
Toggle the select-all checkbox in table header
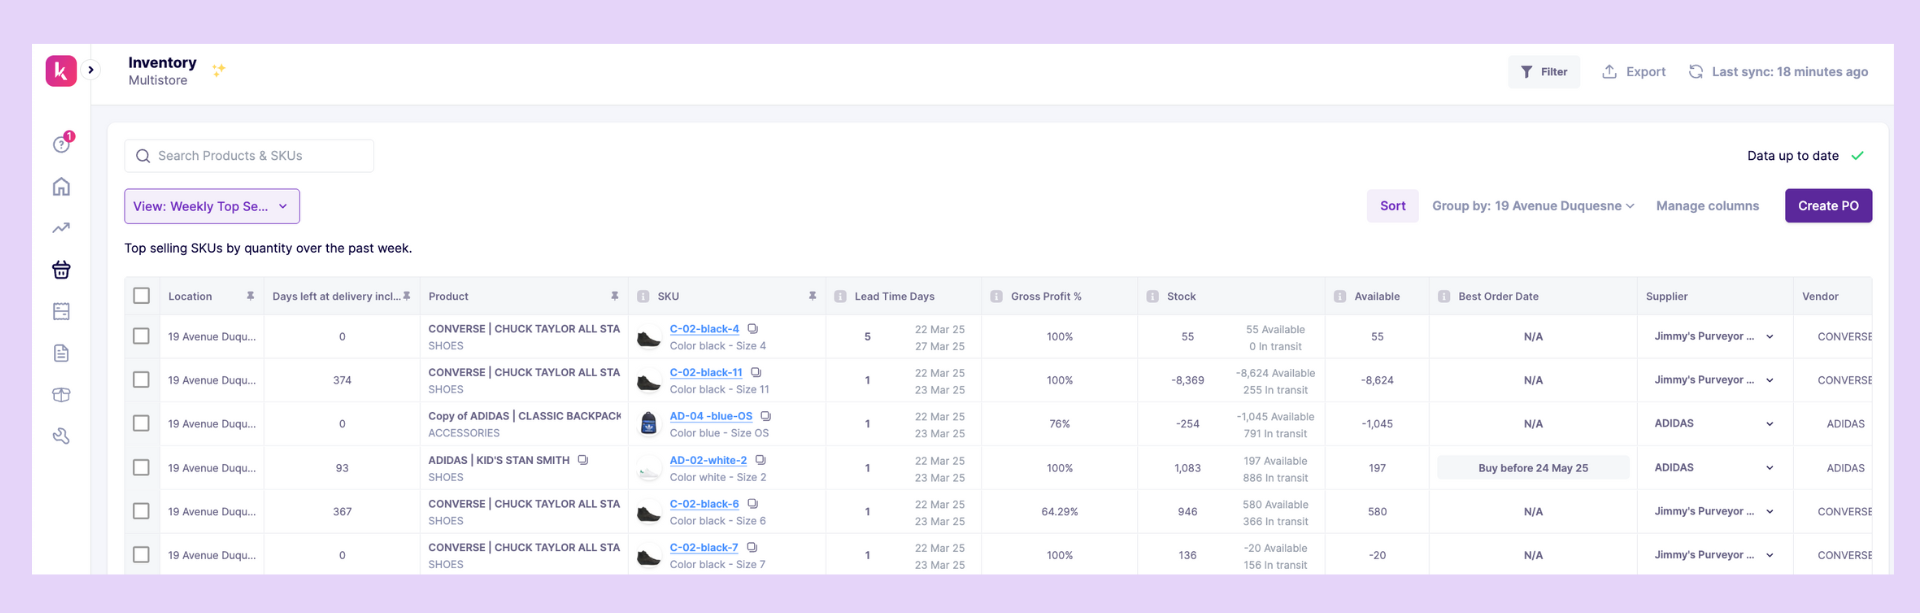click(141, 296)
